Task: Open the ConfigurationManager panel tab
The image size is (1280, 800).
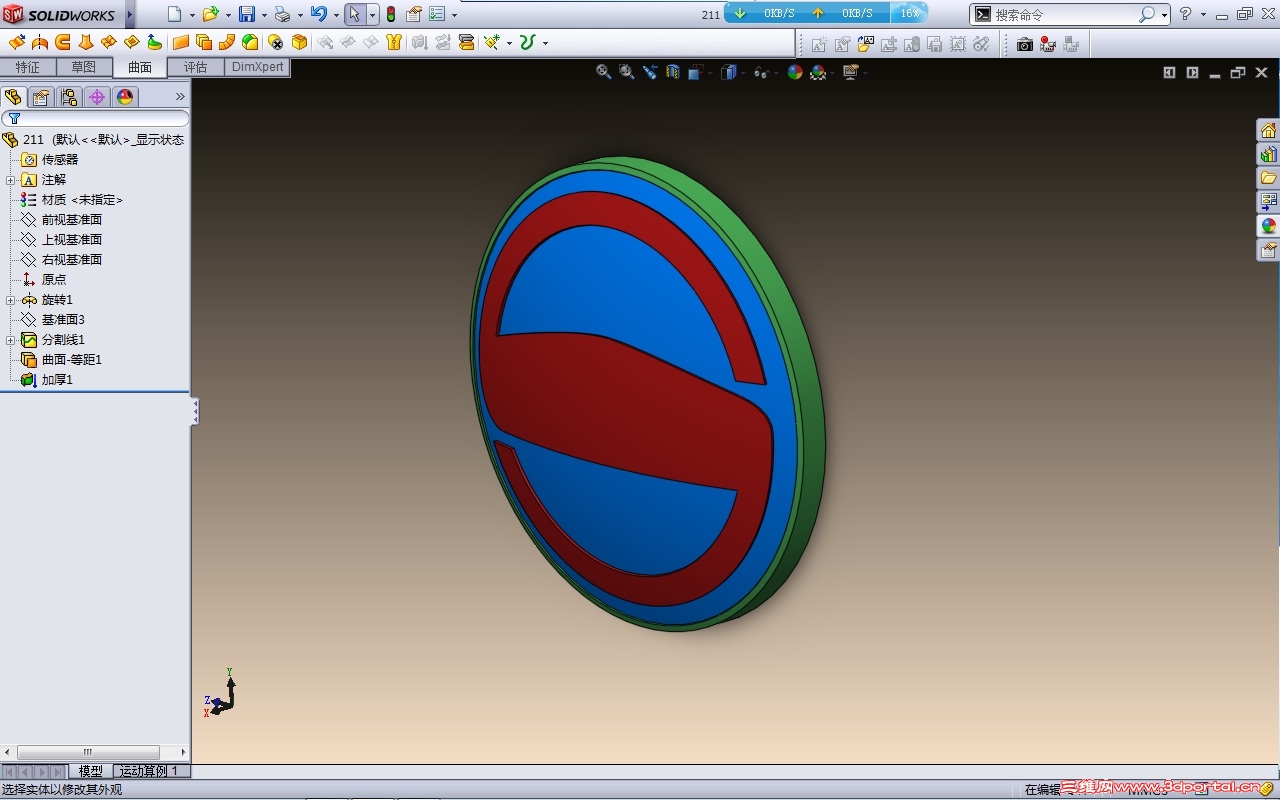Action: pos(69,97)
